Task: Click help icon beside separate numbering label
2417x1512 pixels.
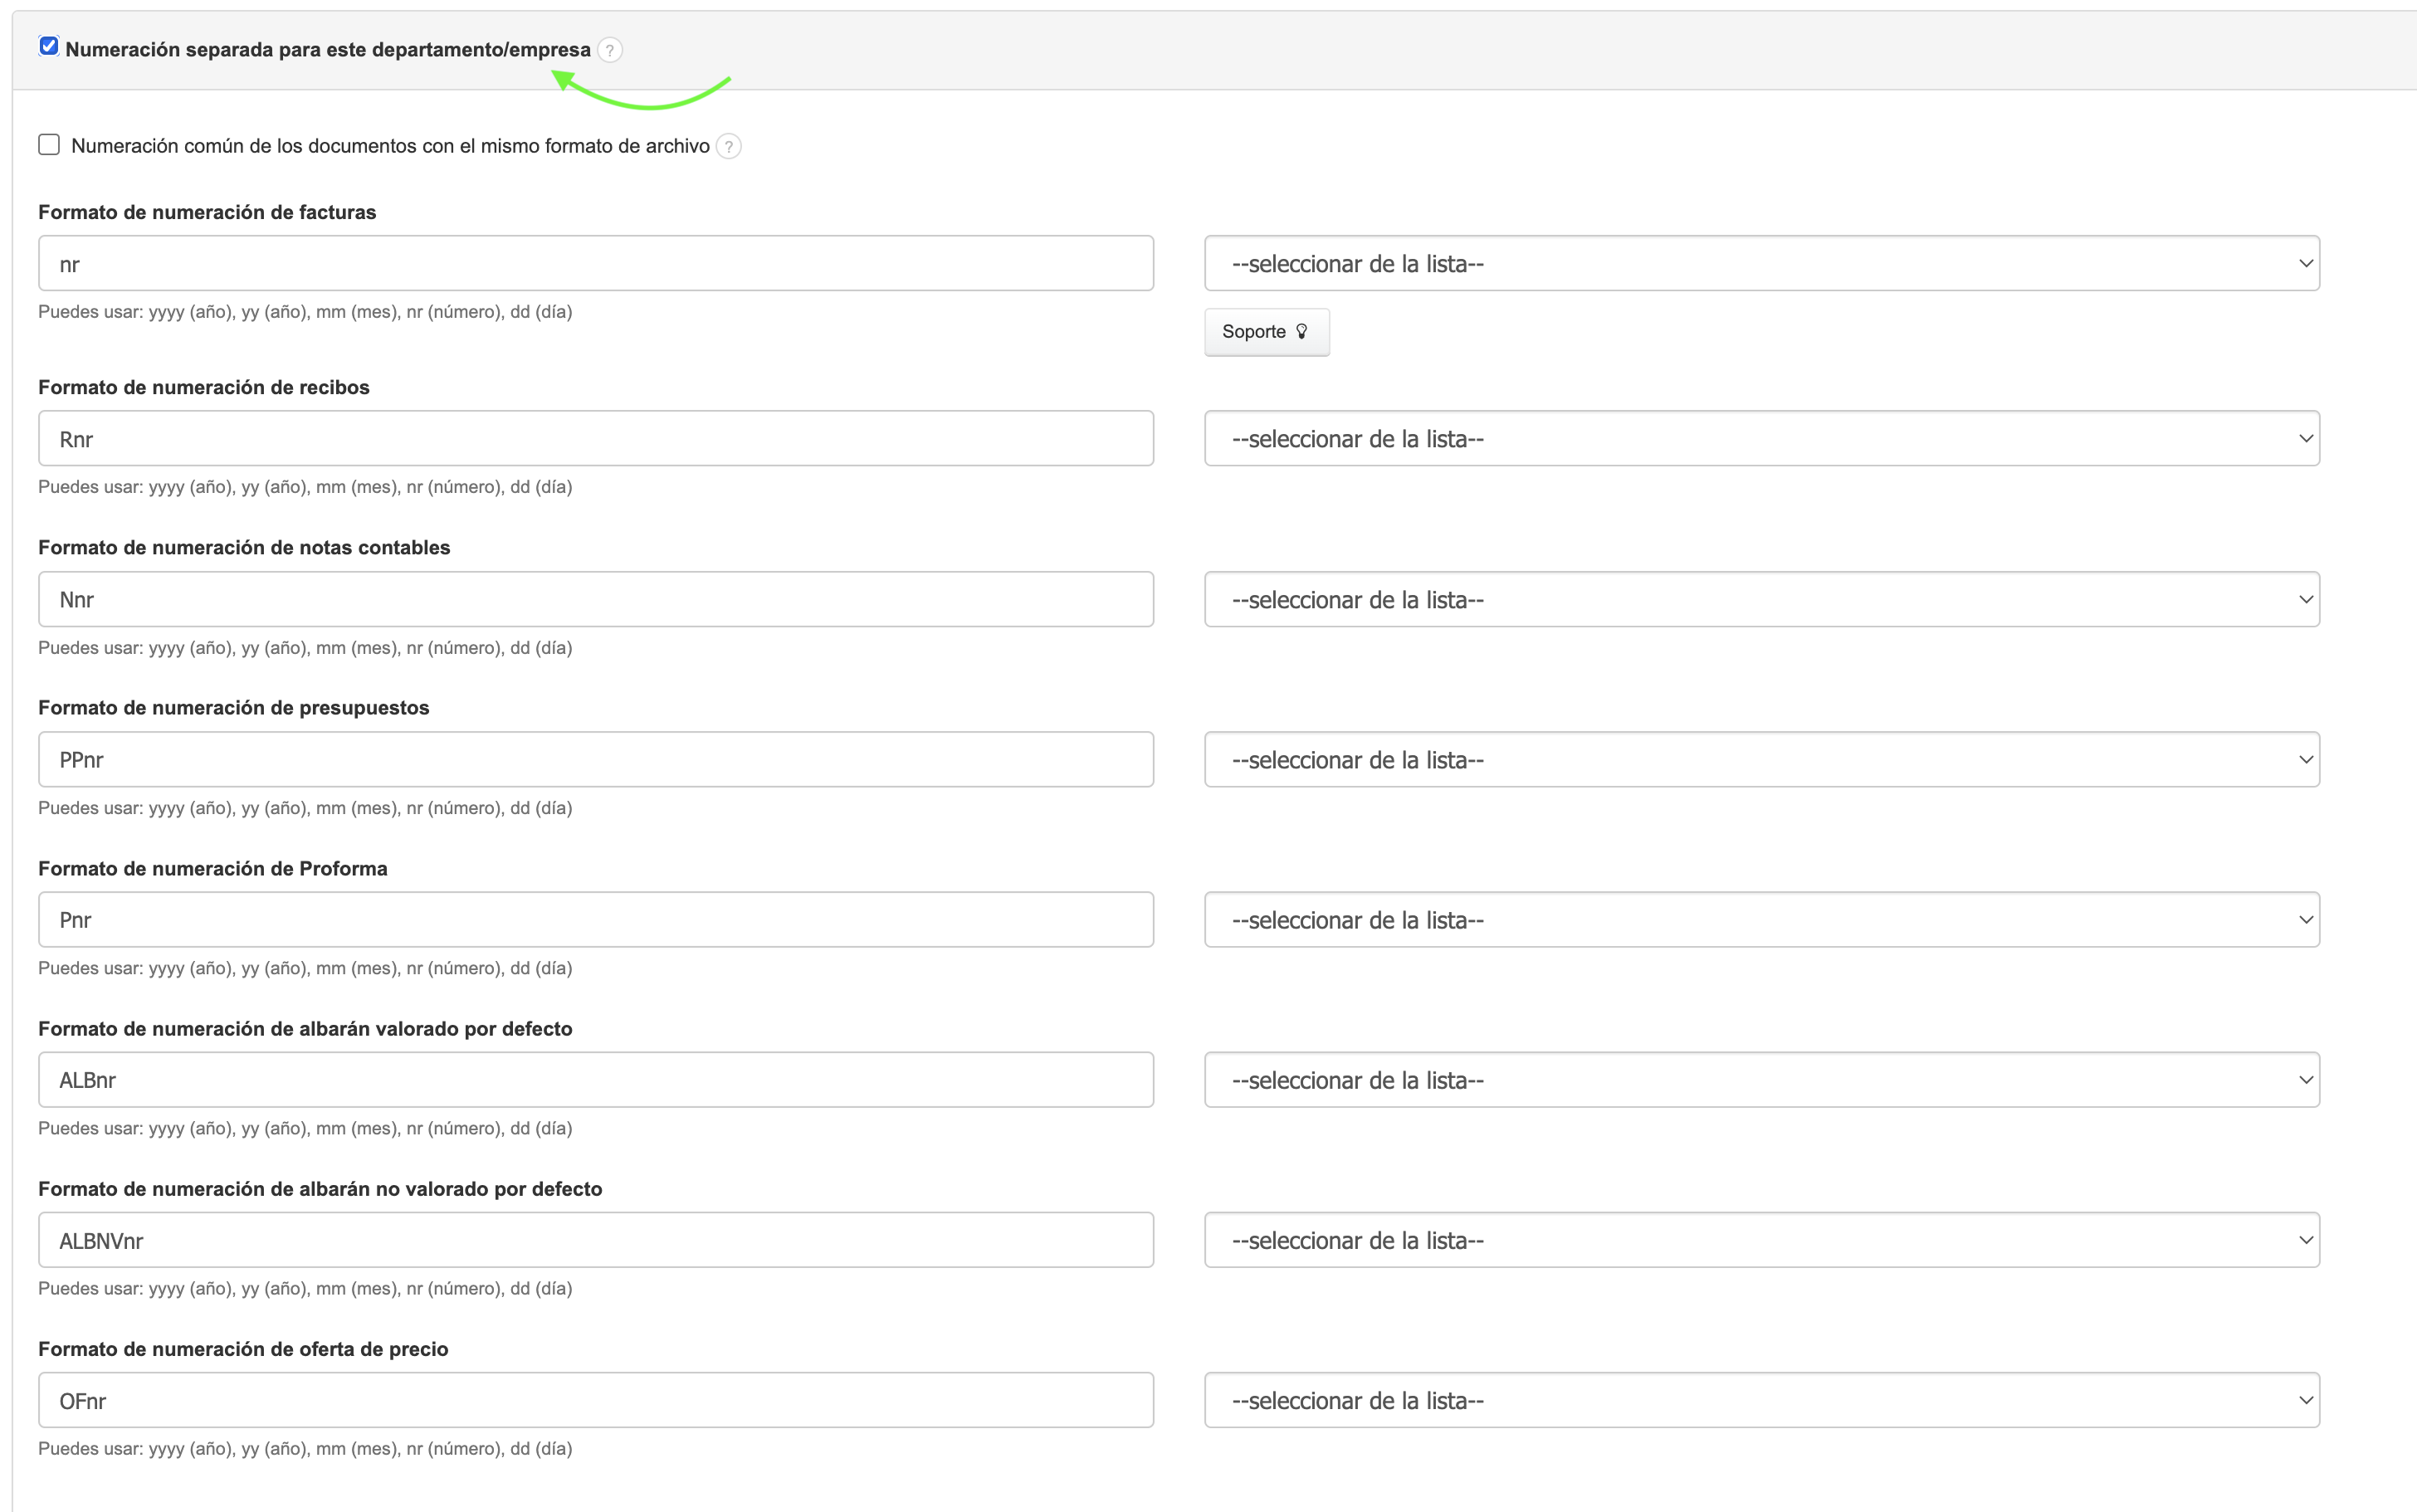Action: pyautogui.click(x=609, y=50)
